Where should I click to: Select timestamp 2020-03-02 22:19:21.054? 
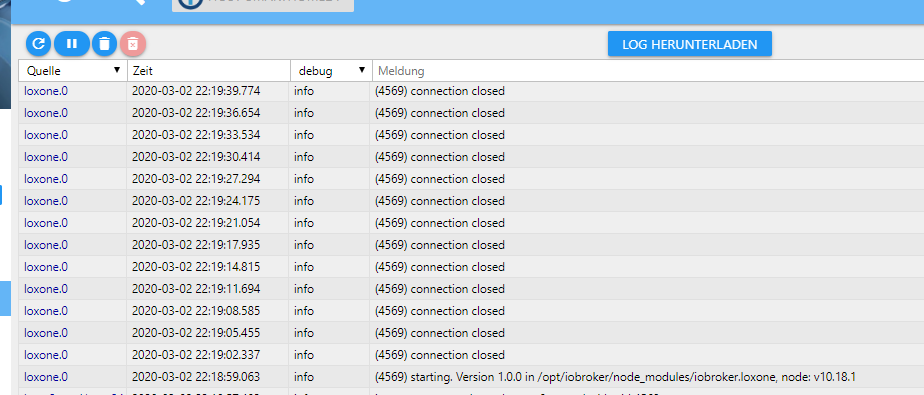196,223
